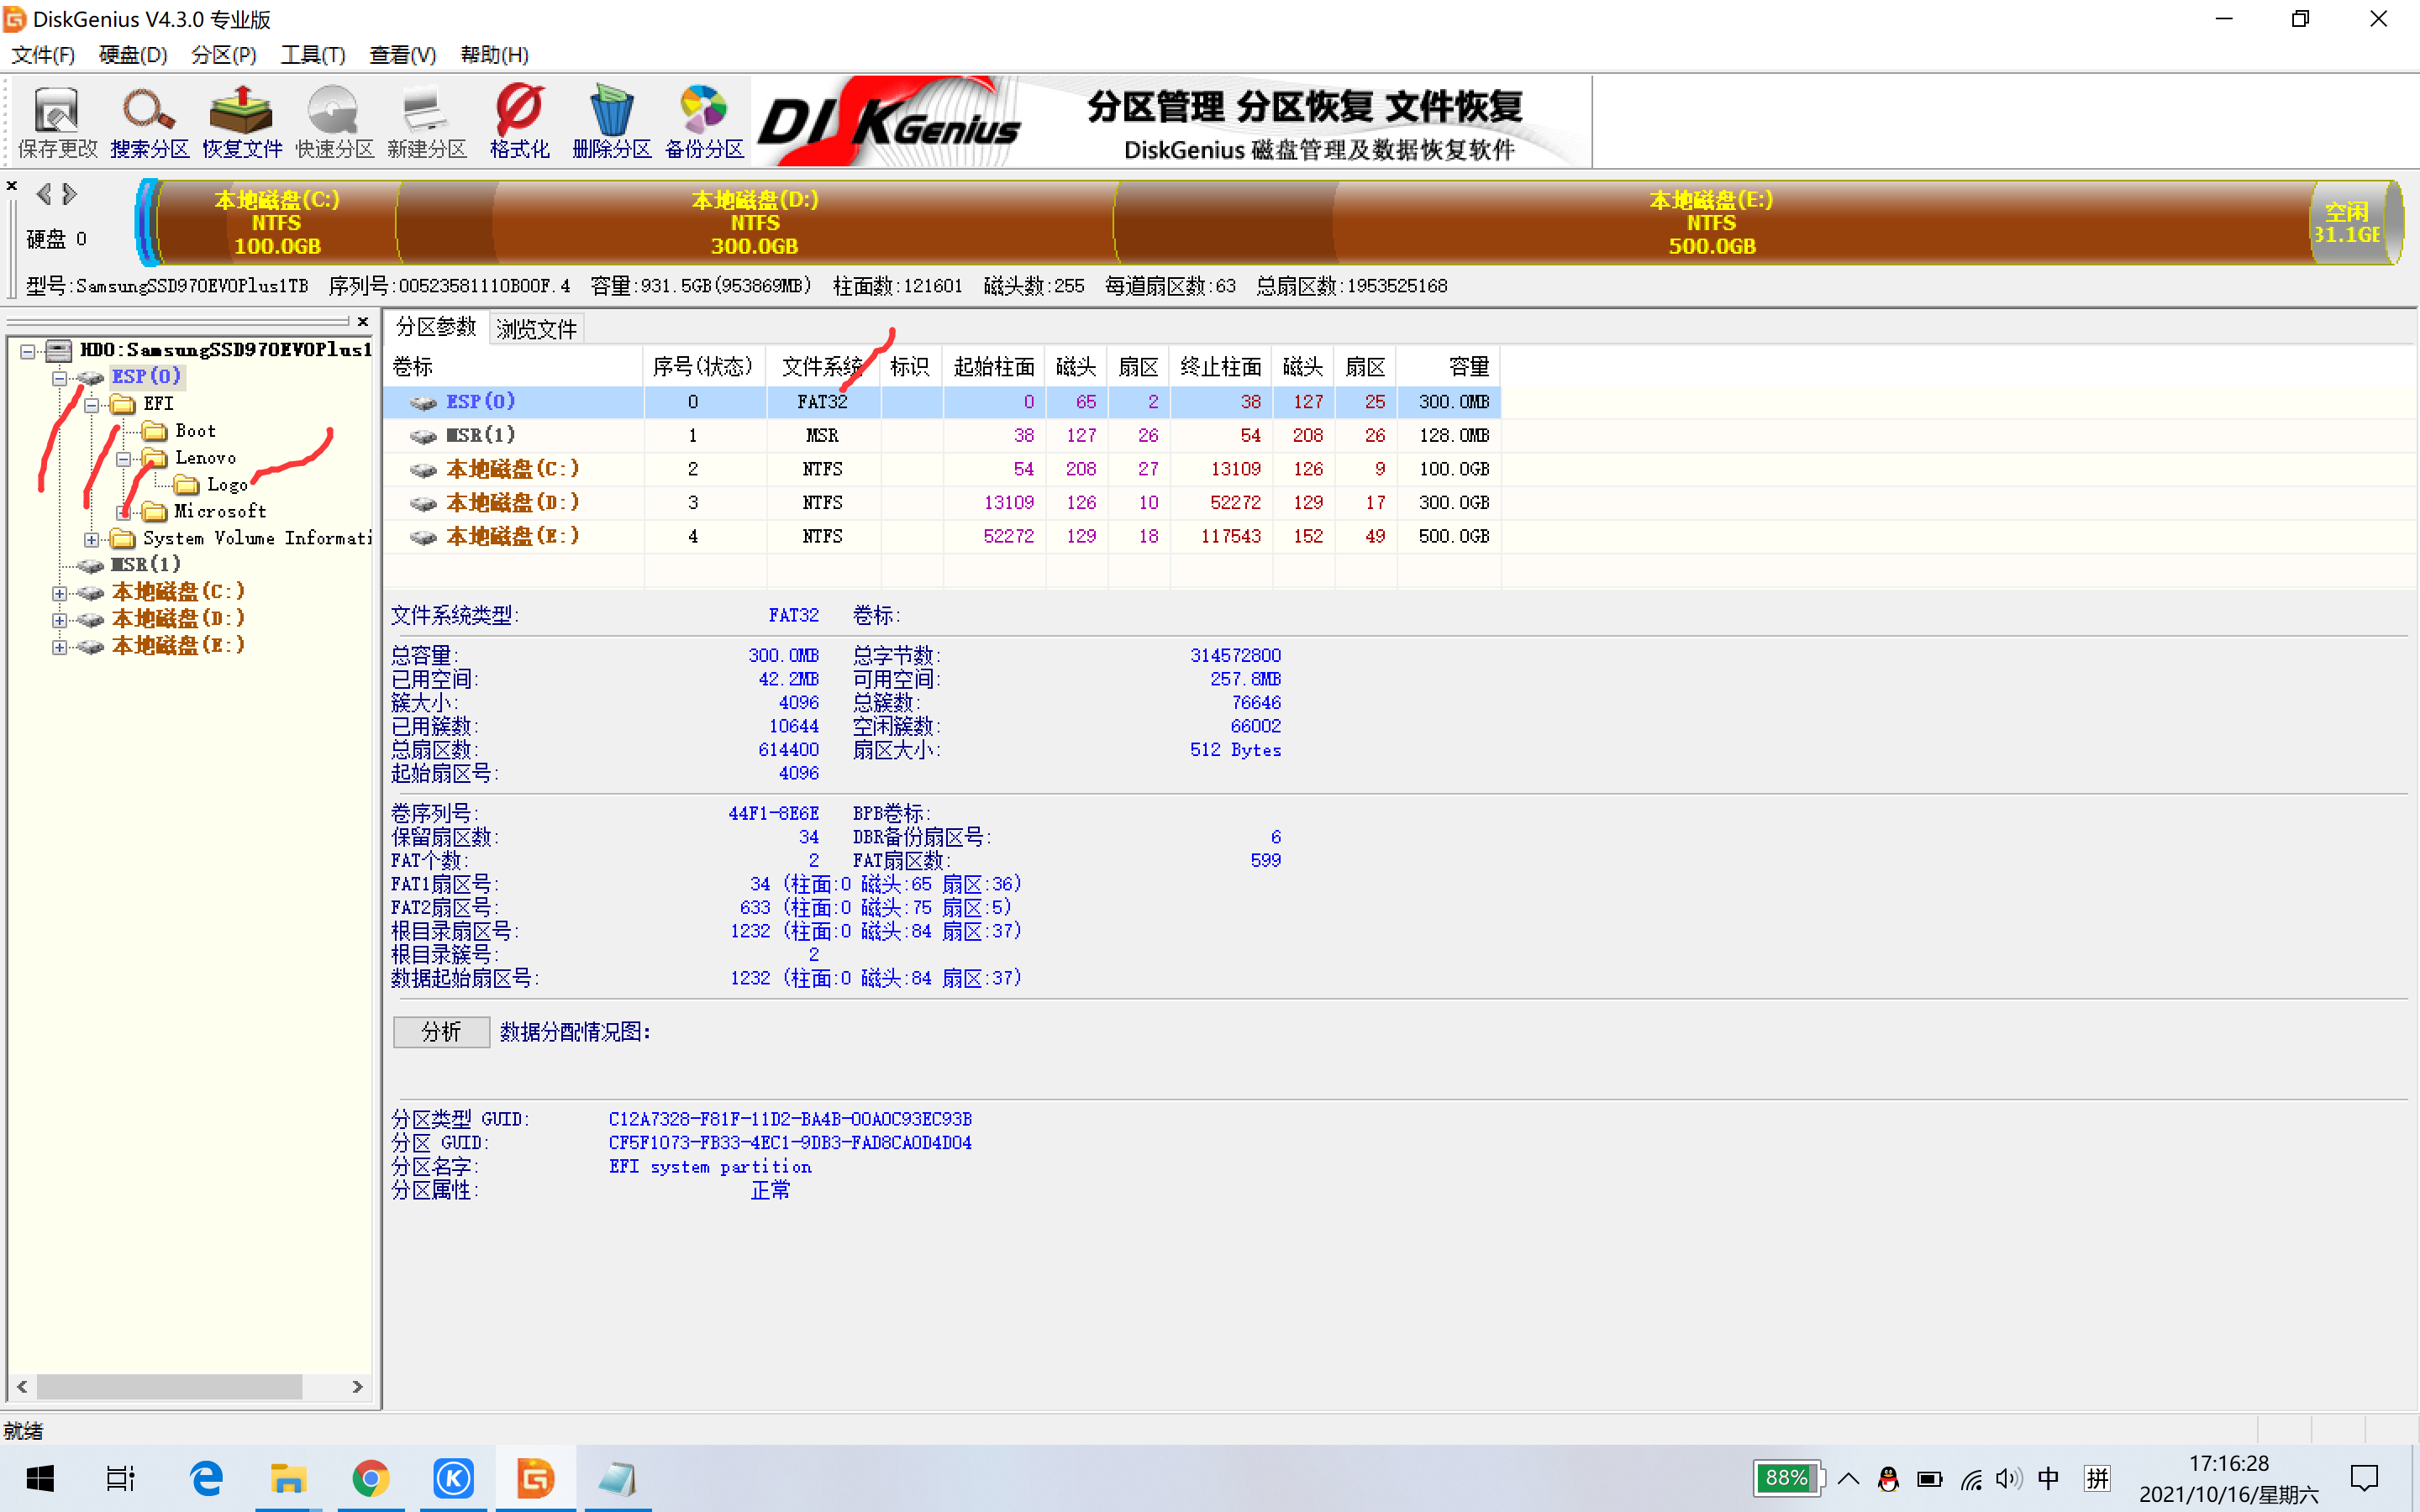Open the 帮助(H) menu

[494, 55]
